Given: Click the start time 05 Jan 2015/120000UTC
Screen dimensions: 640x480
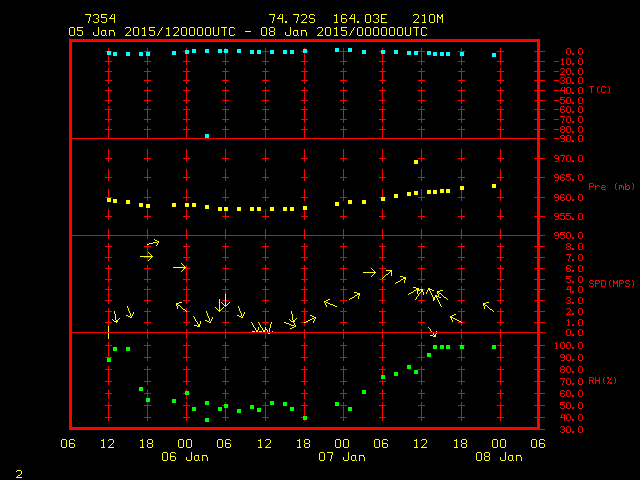Looking at the screenshot, I should (152, 32).
